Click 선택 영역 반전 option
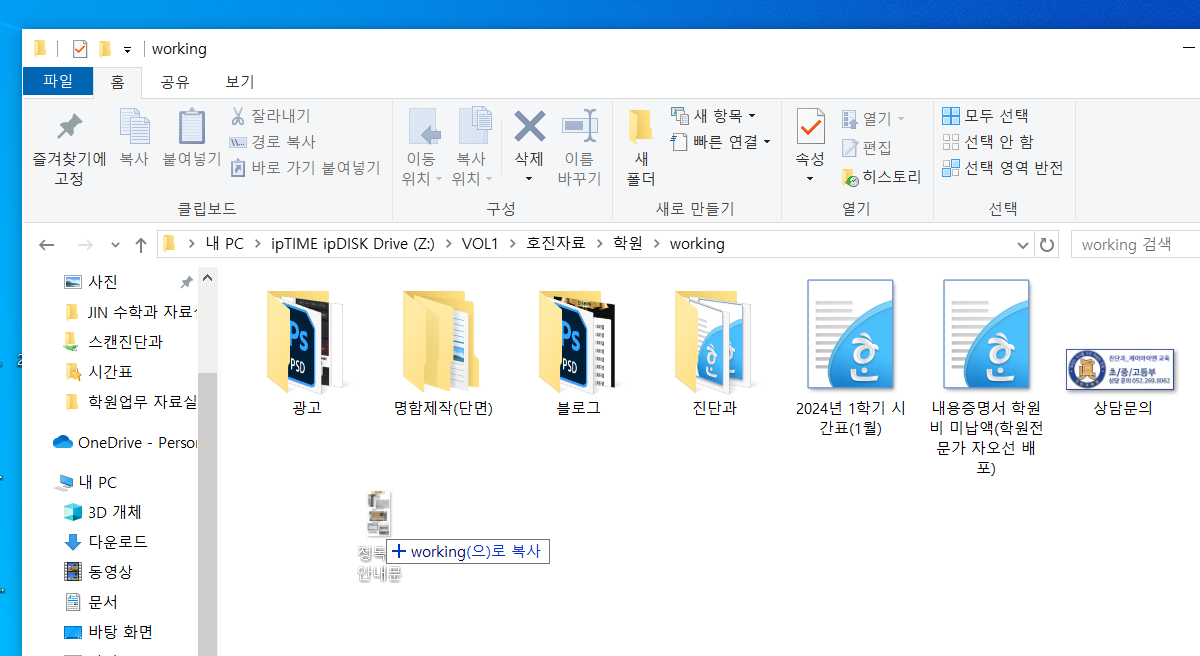Viewport: 1200px width, 656px height. (x=1003, y=168)
